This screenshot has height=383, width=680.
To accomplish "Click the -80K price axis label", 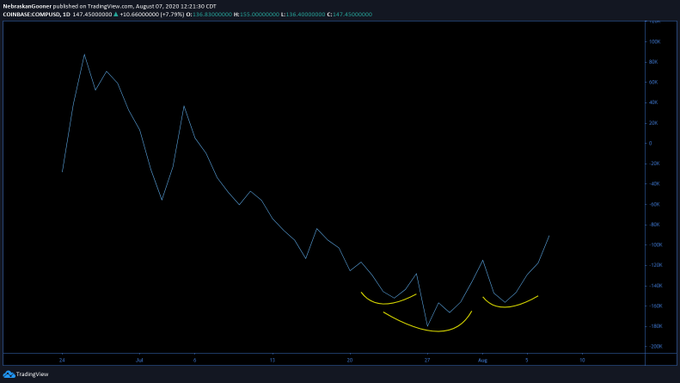I will pyautogui.click(x=654, y=225).
